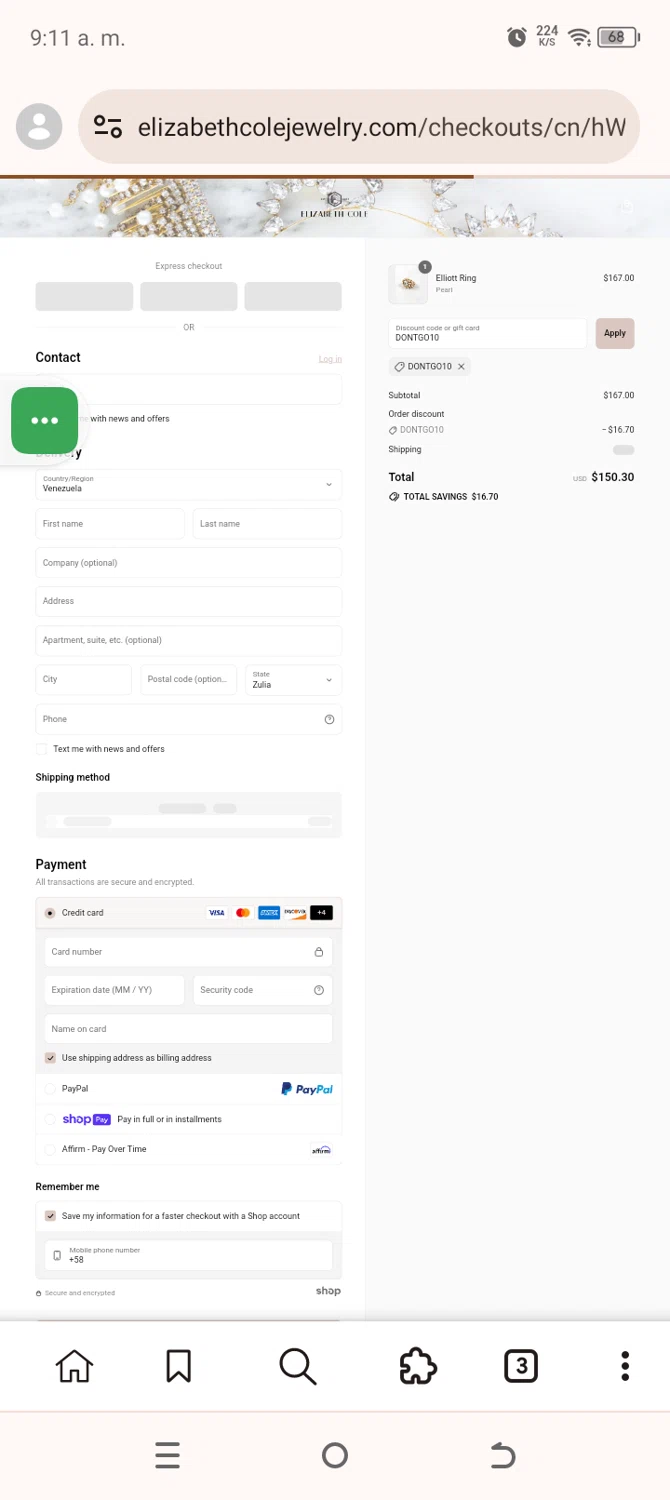
Task: Open bookmarks from the bottom bar
Action: click(x=178, y=1366)
